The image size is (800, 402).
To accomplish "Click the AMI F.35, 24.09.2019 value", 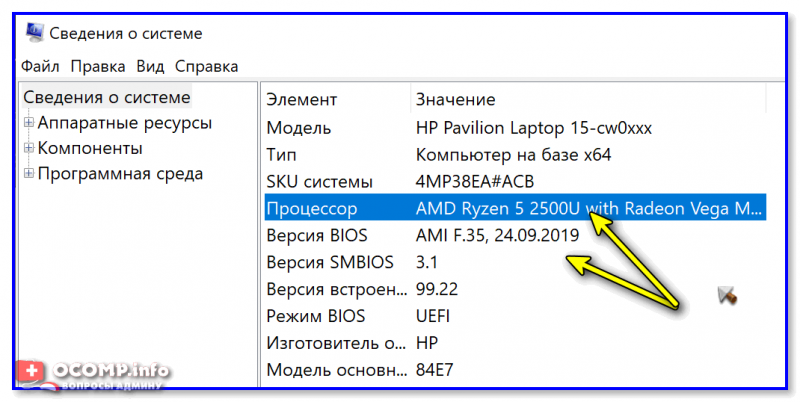I will (497, 236).
